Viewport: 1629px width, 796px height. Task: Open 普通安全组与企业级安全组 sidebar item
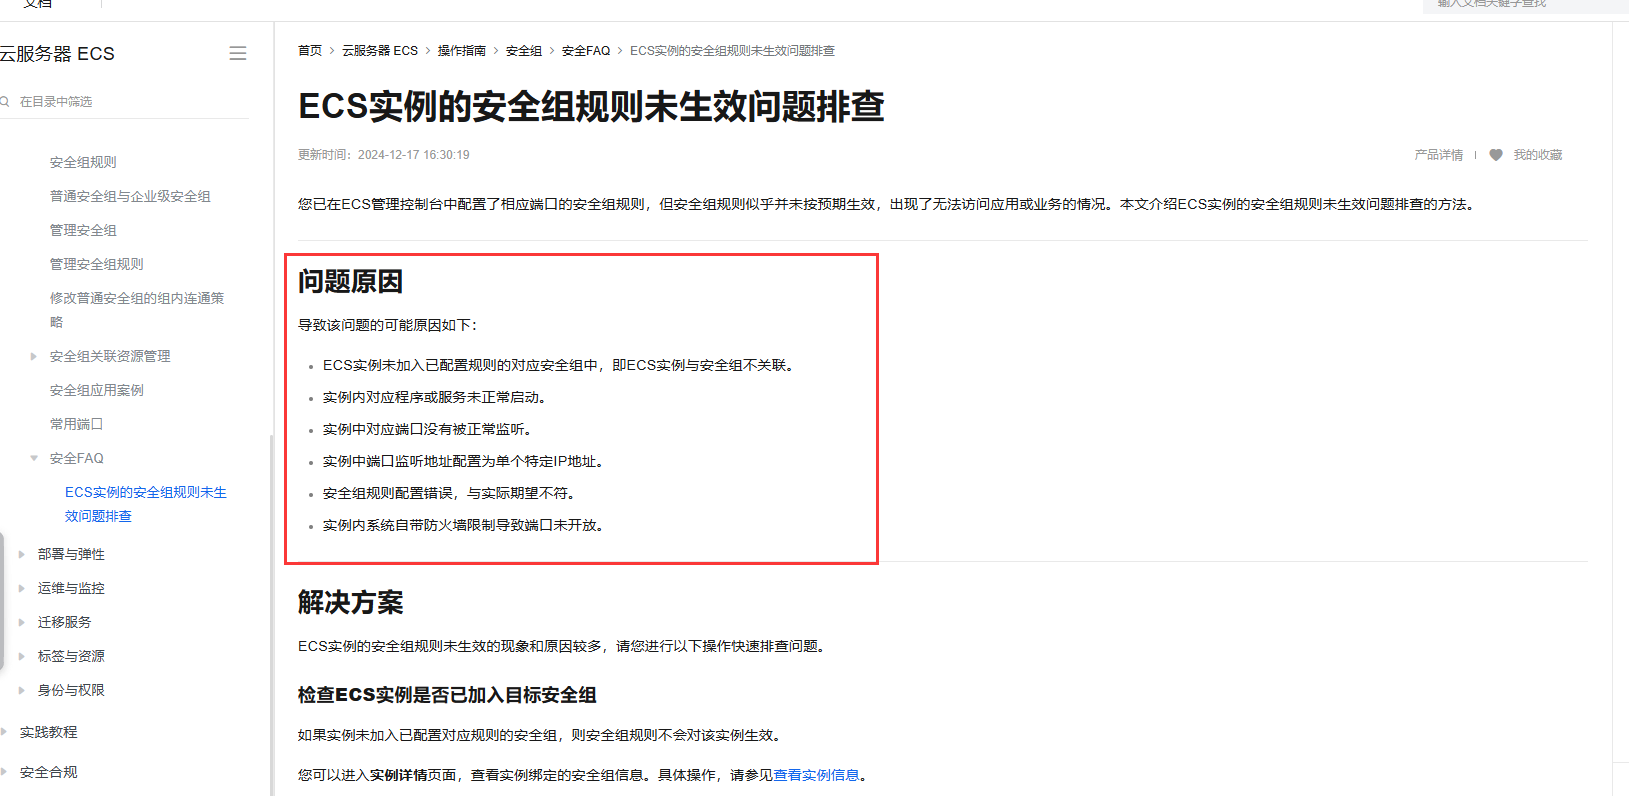pyautogui.click(x=130, y=196)
